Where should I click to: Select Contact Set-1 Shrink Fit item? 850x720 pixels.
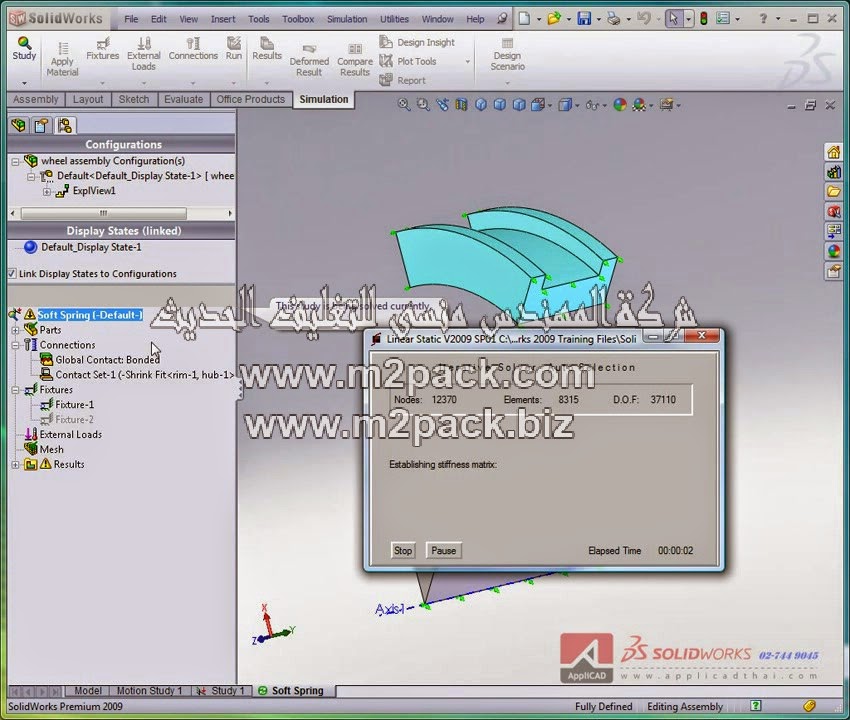click(x=138, y=375)
